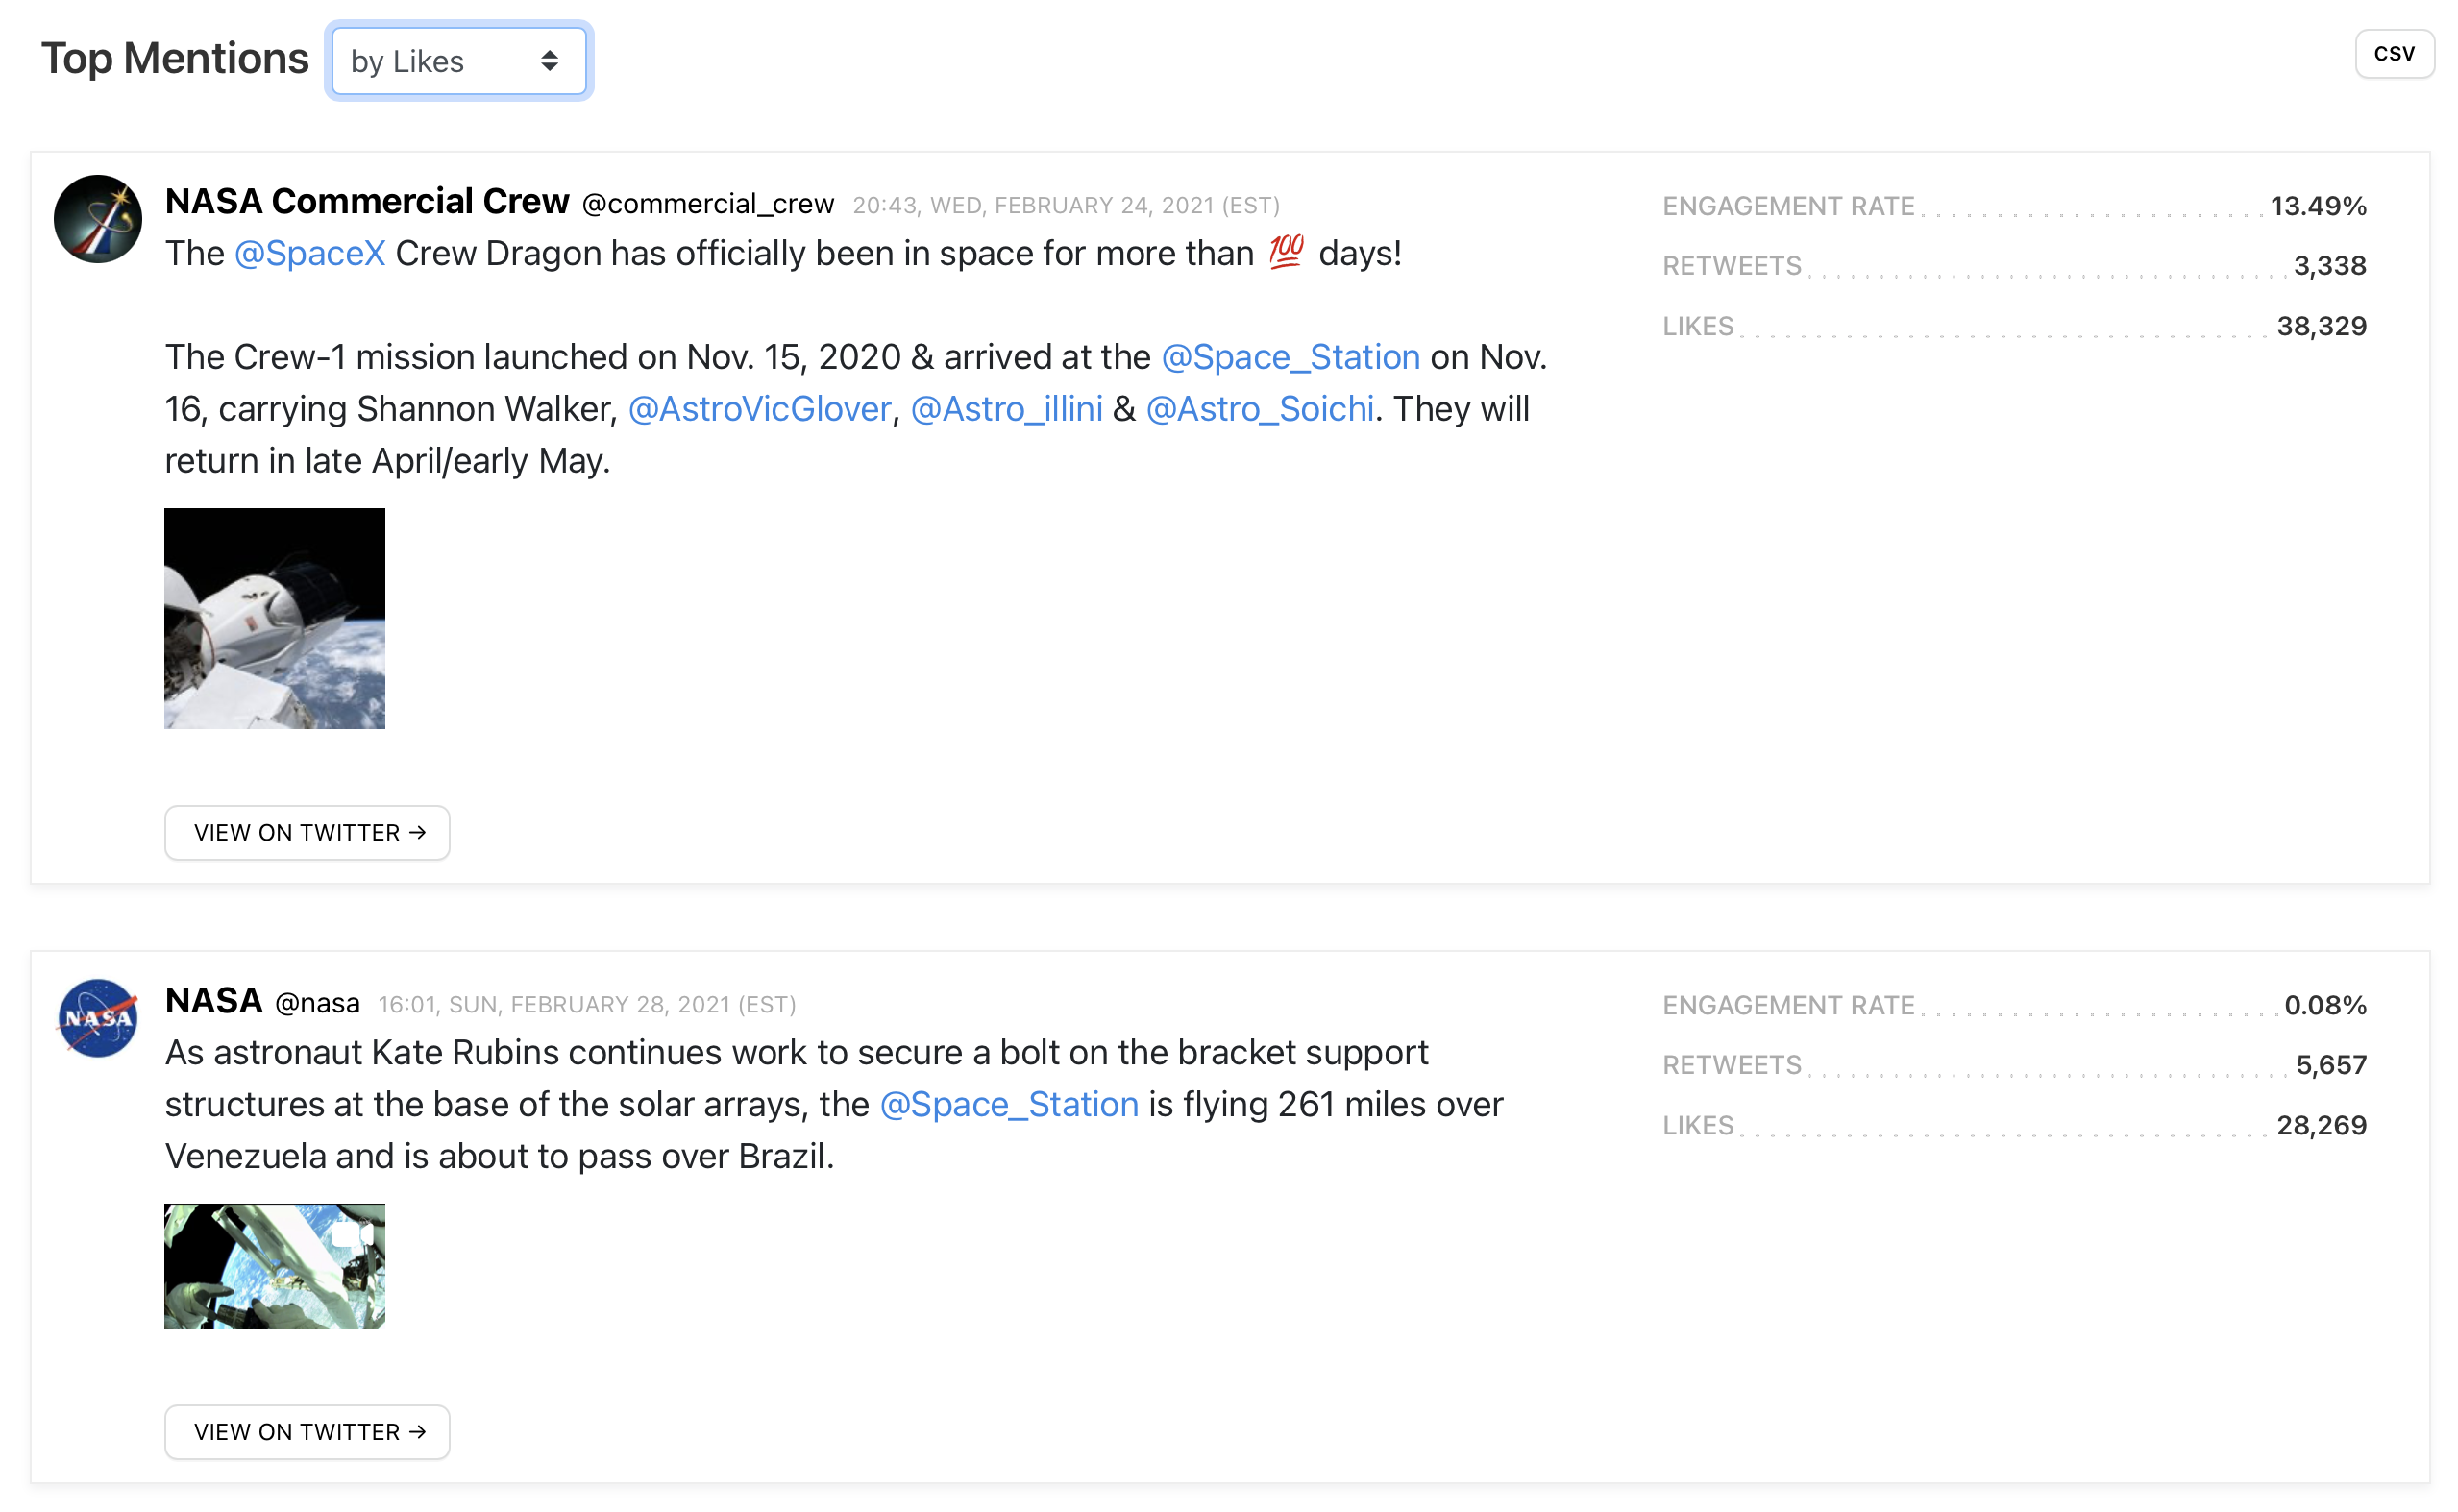Click the @commercial_crew handle
This screenshot has height=1512, width=2458.
pyautogui.click(x=707, y=204)
